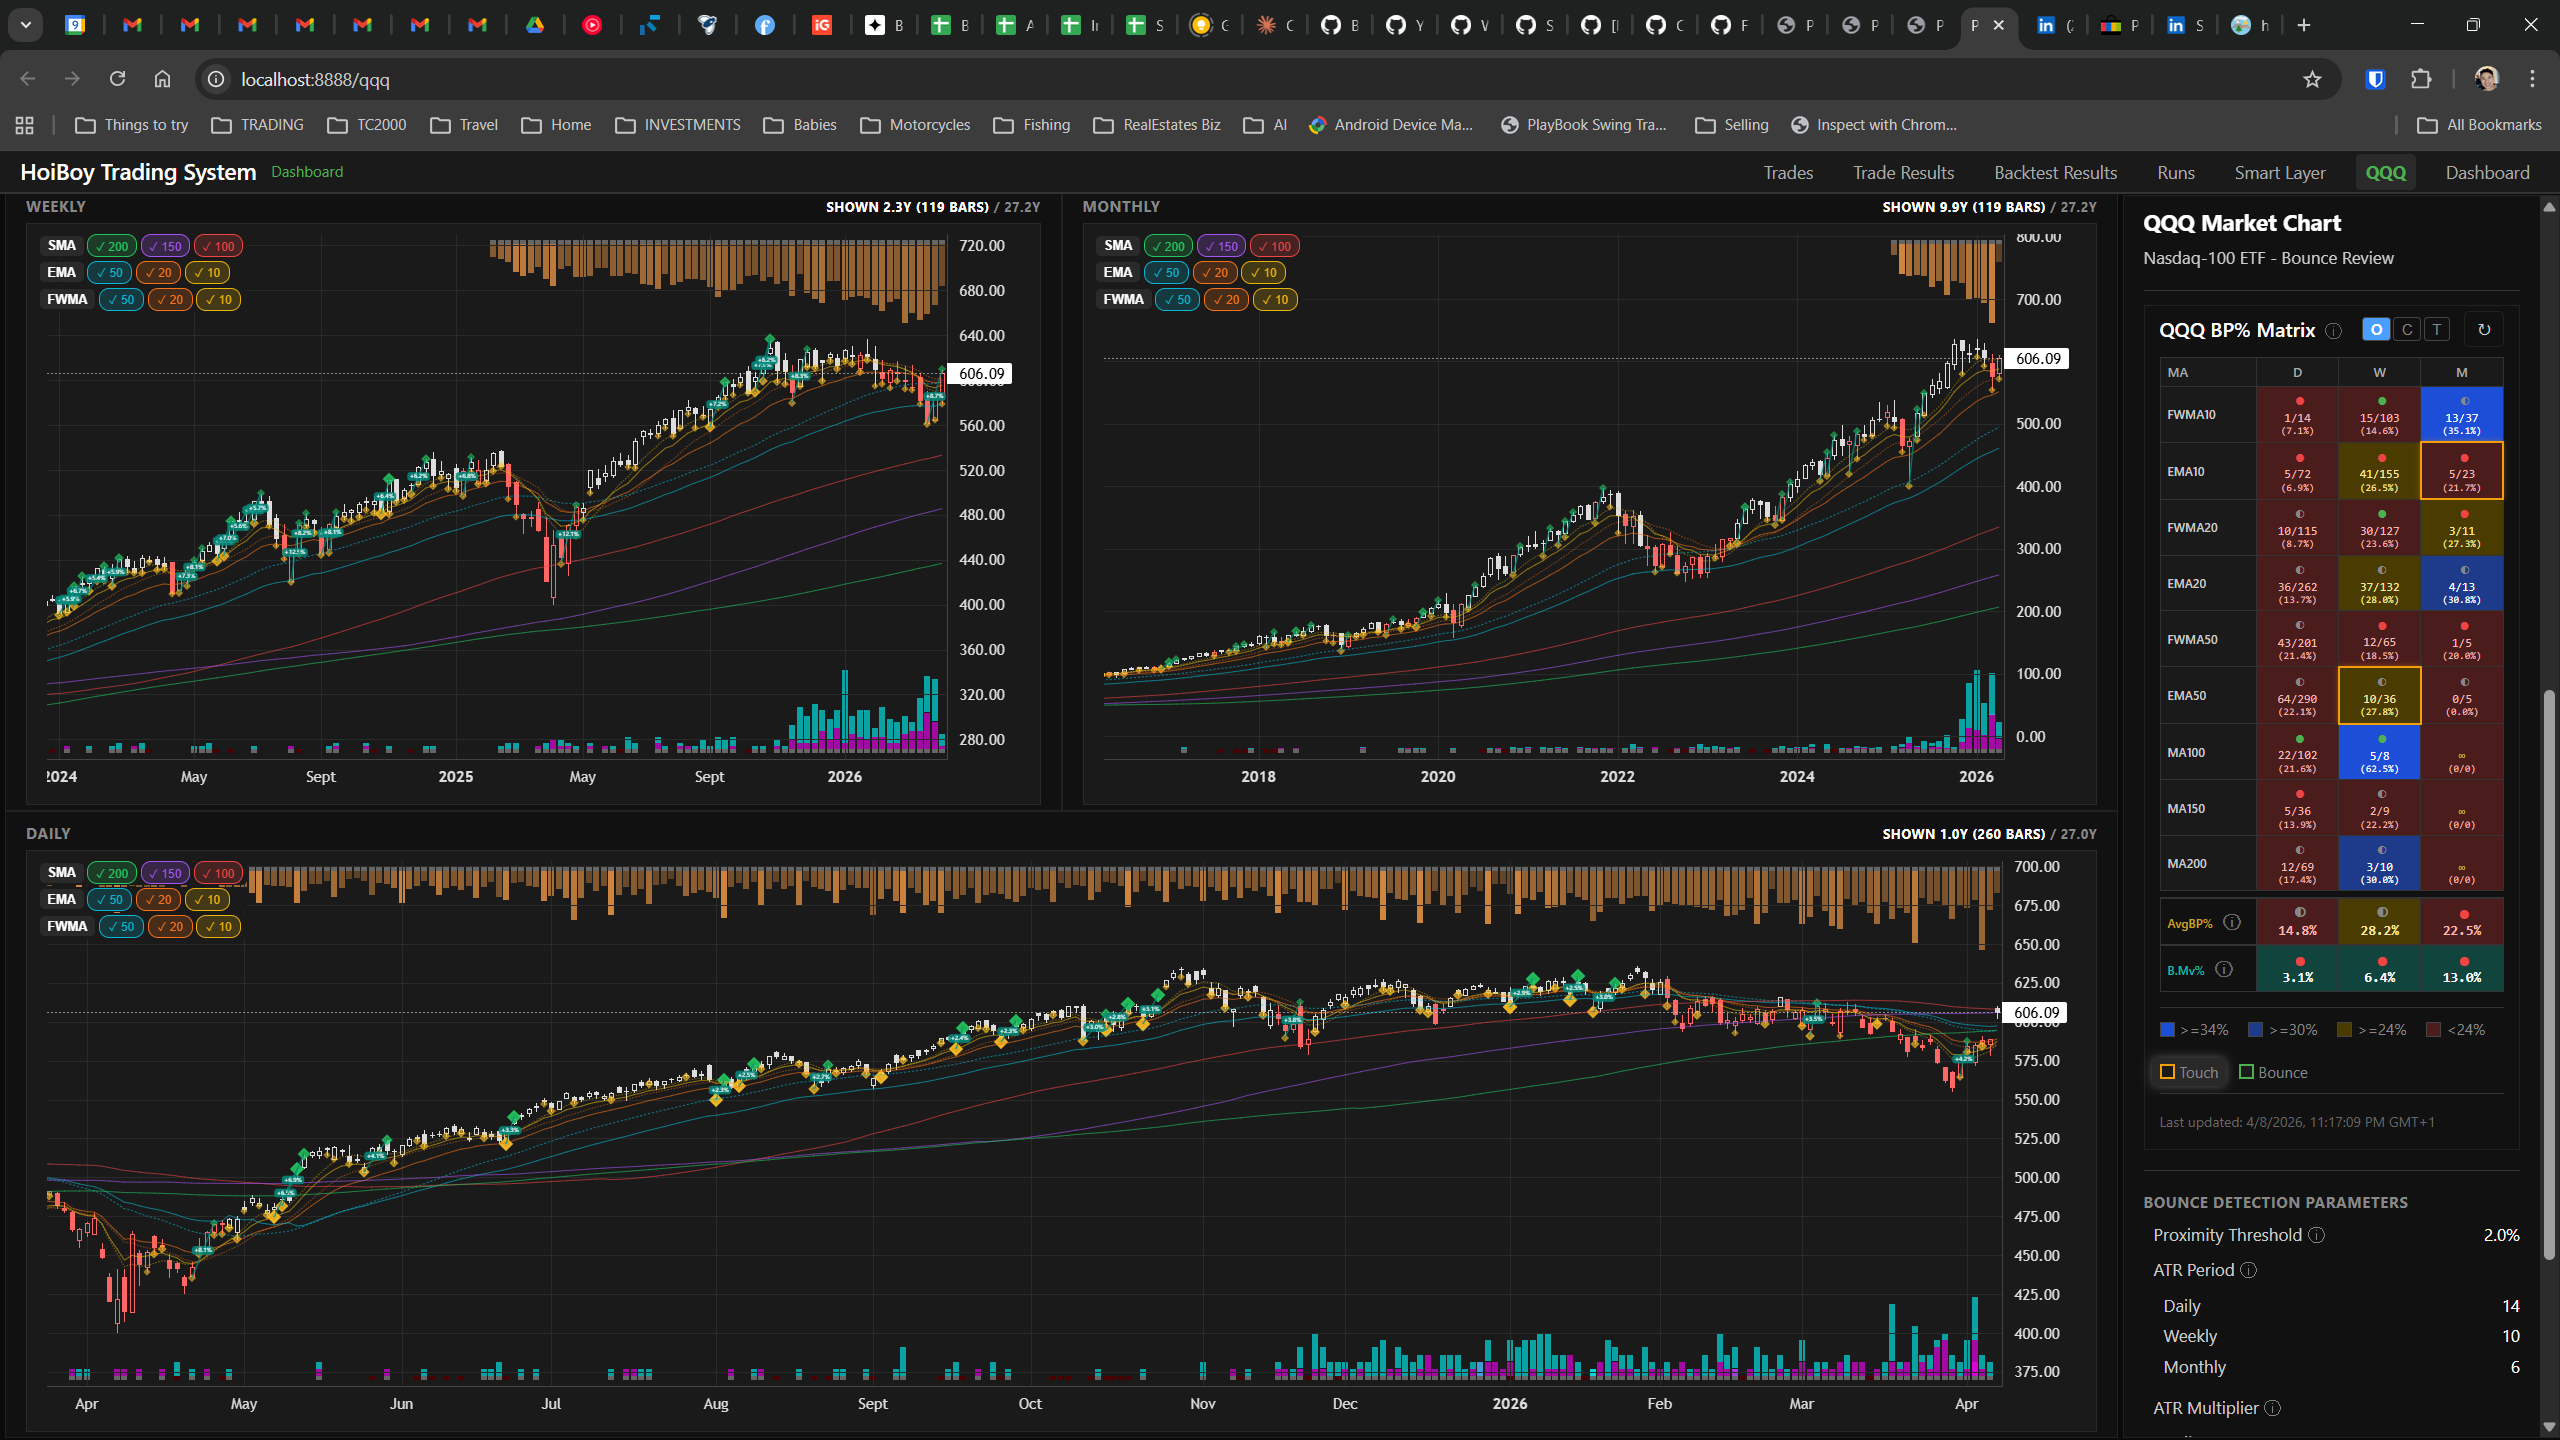The width and height of the screenshot is (2560, 1440).
Task: Click the Dashboard link beside title
Action: pos(307,172)
